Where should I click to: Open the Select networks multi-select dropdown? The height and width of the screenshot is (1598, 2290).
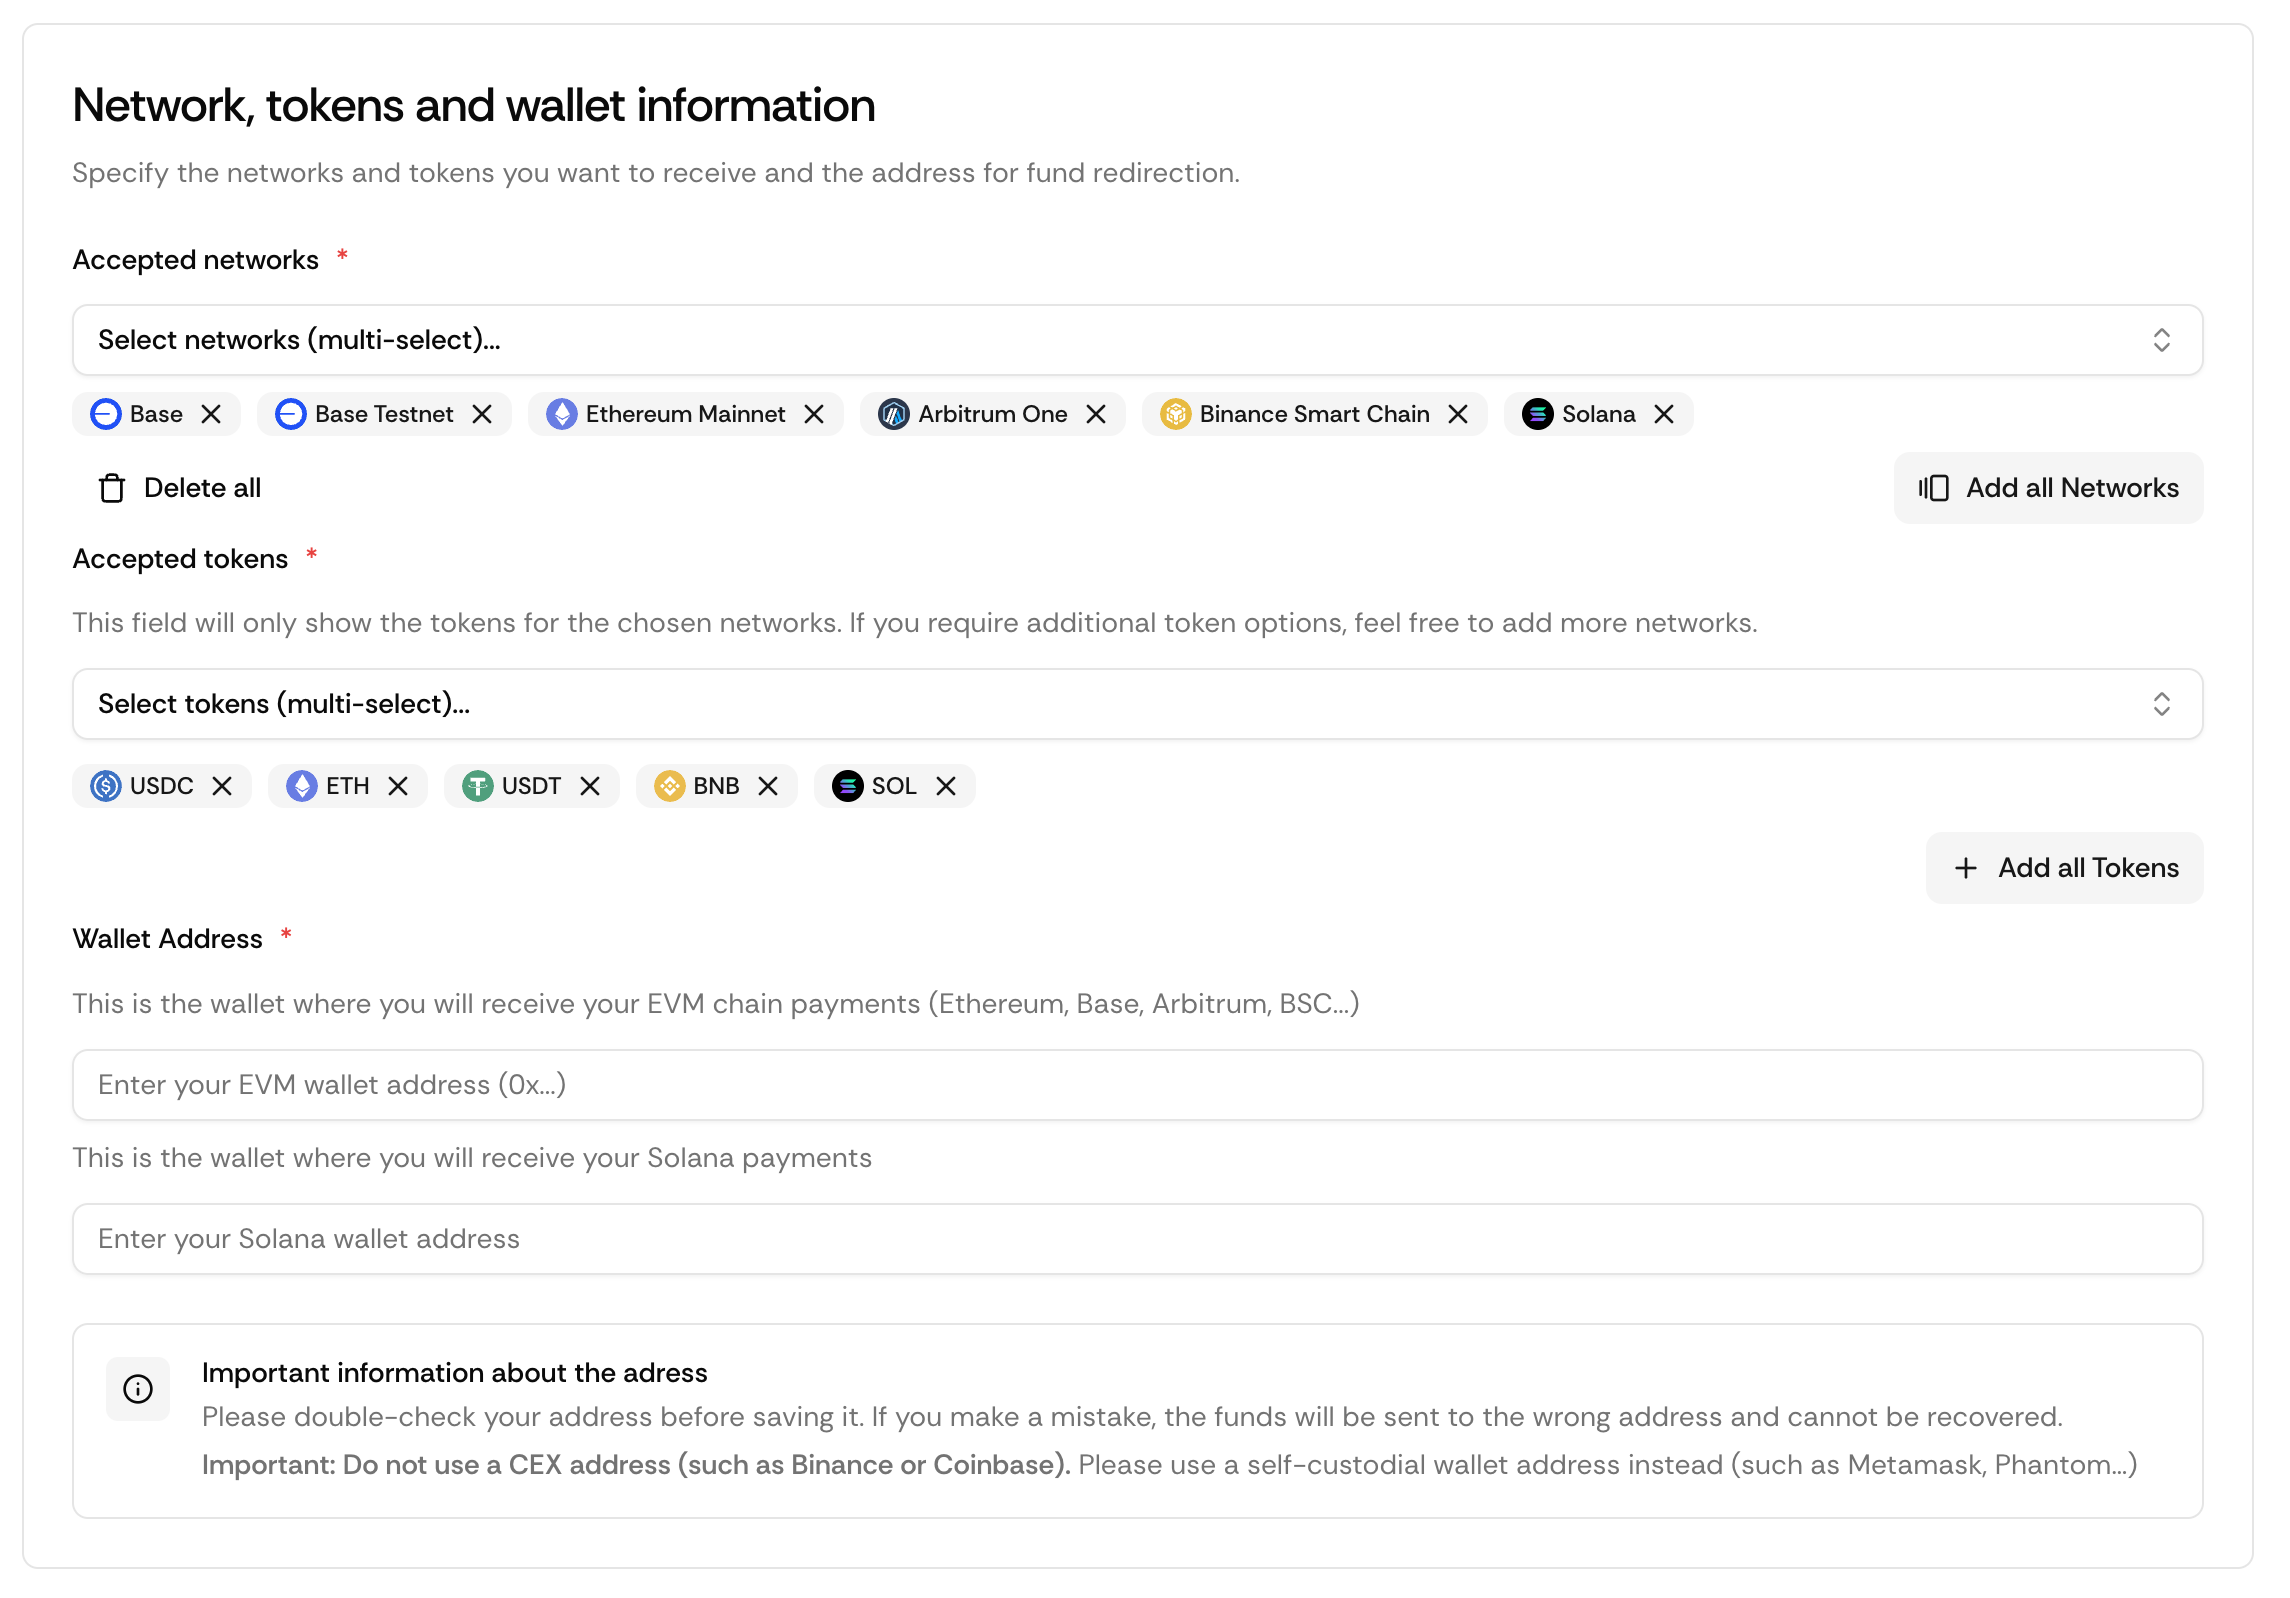(x=1137, y=340)
